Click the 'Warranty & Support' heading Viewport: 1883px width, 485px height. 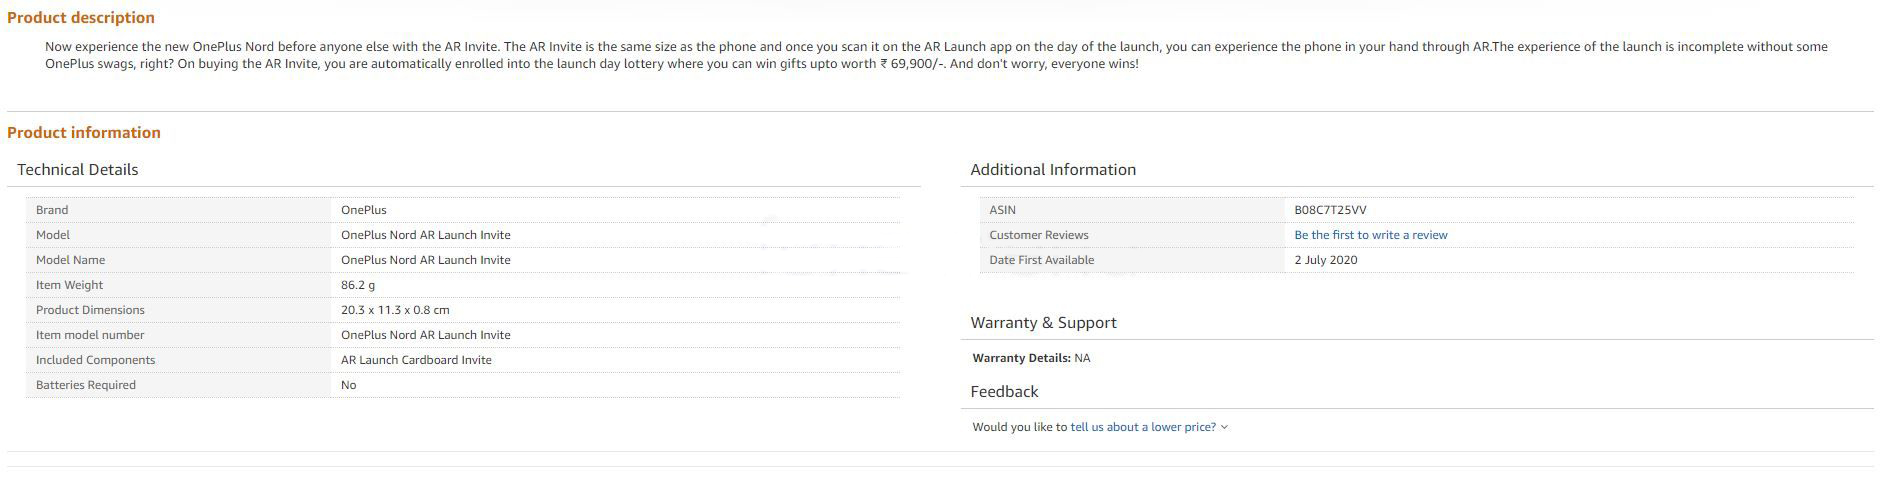click(1043, 322)
